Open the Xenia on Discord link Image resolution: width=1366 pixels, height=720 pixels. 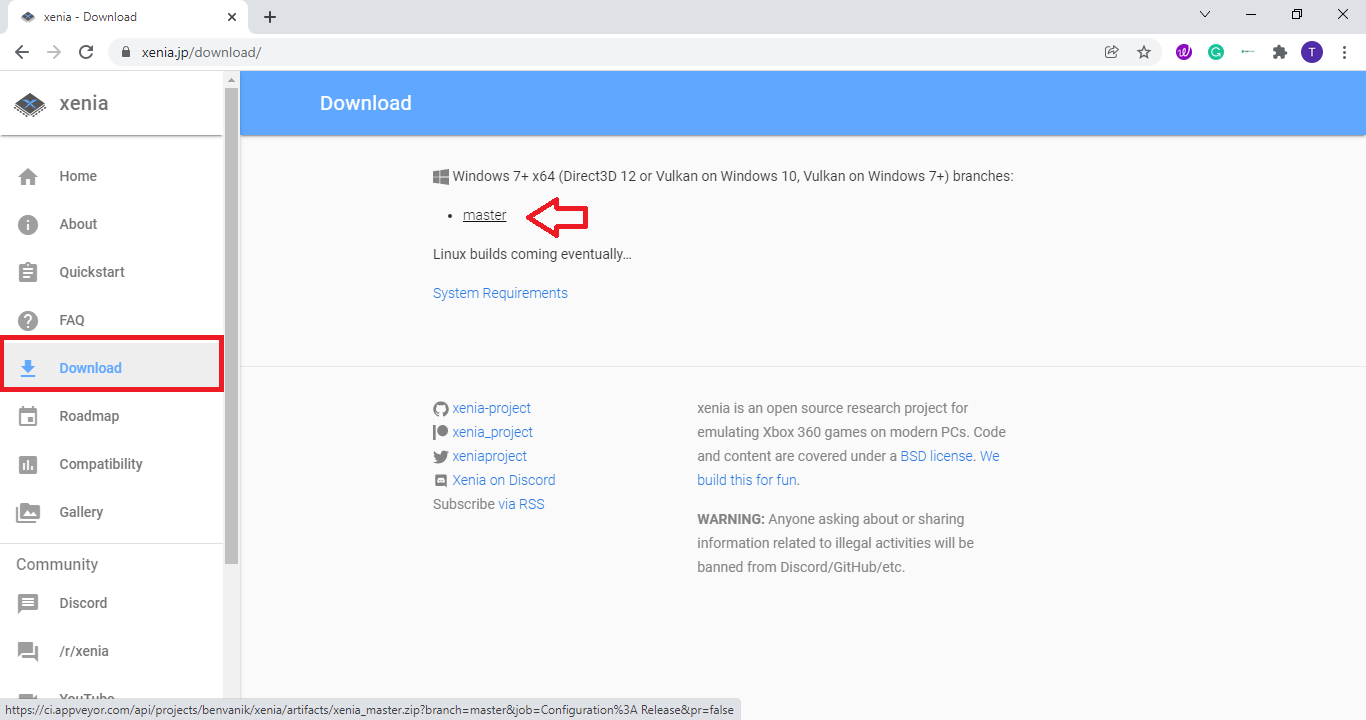504,480
